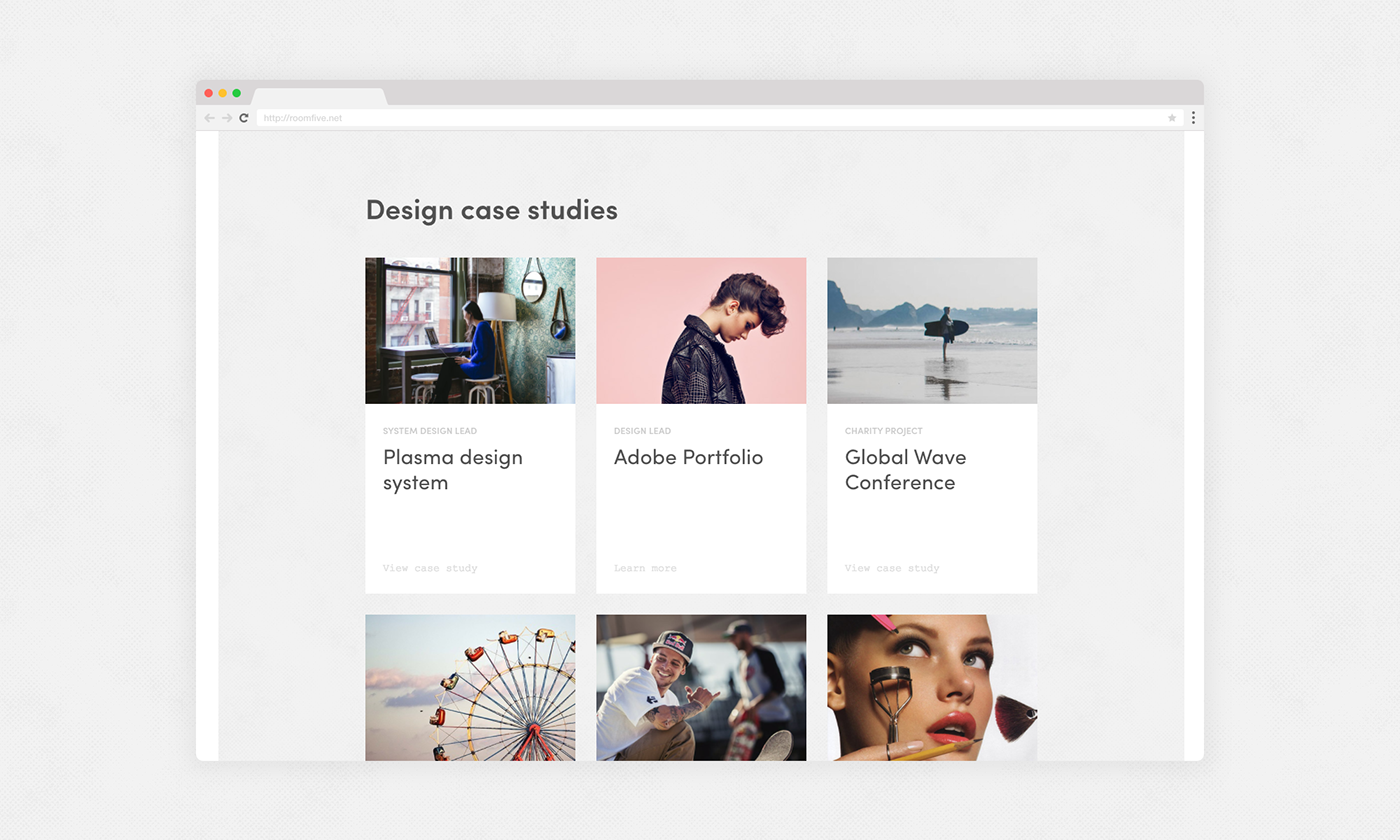
Task: Click the DESIGN LEAD label on Adobe card
Action: coord(642,431)
